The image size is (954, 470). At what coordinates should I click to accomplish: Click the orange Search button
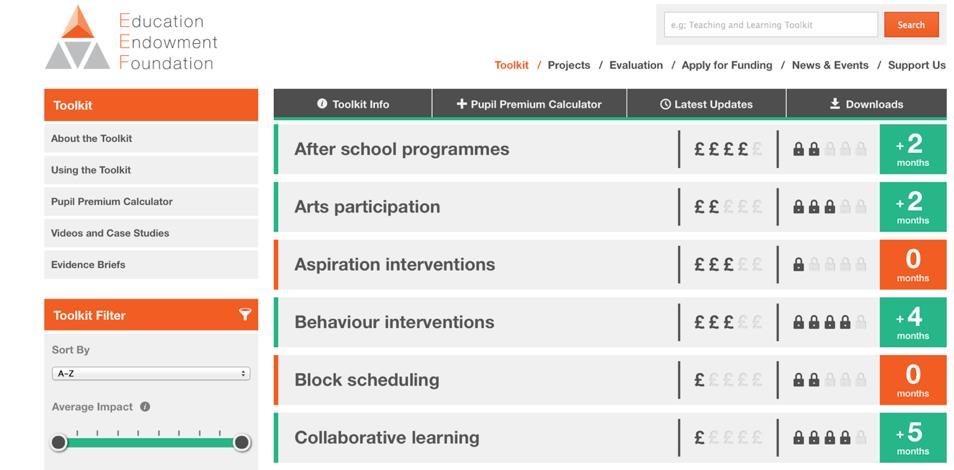point(911,25)
